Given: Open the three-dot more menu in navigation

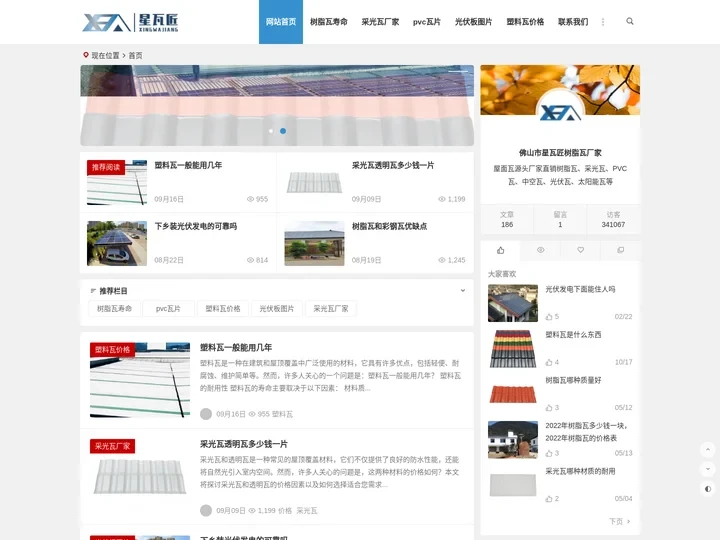Looking at the screenshot, I should [603, 22].
